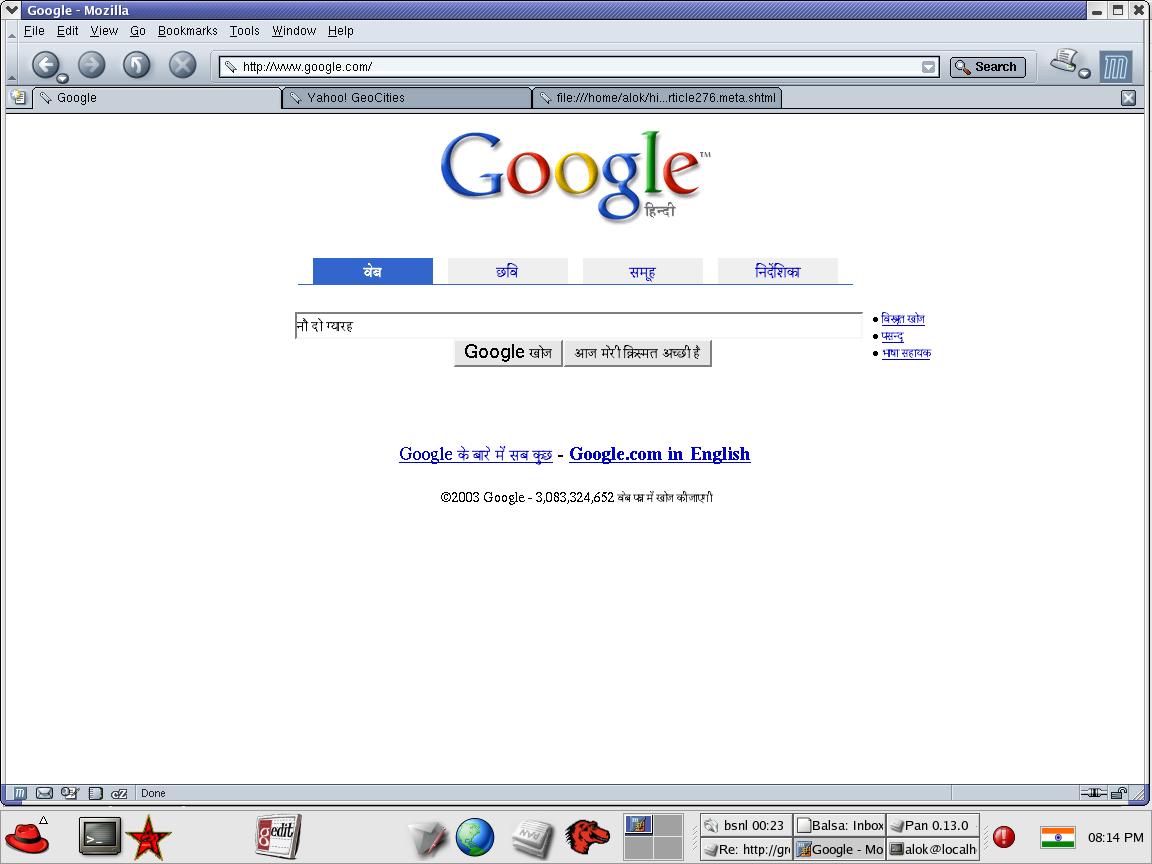Launch gedit from the panel
1152x864 pixels.
278,836
